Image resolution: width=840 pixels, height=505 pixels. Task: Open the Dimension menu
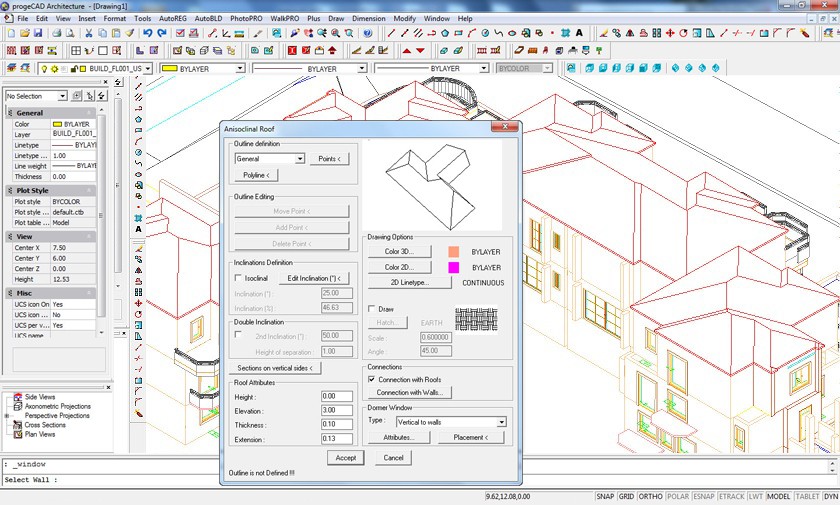point(368,18)
